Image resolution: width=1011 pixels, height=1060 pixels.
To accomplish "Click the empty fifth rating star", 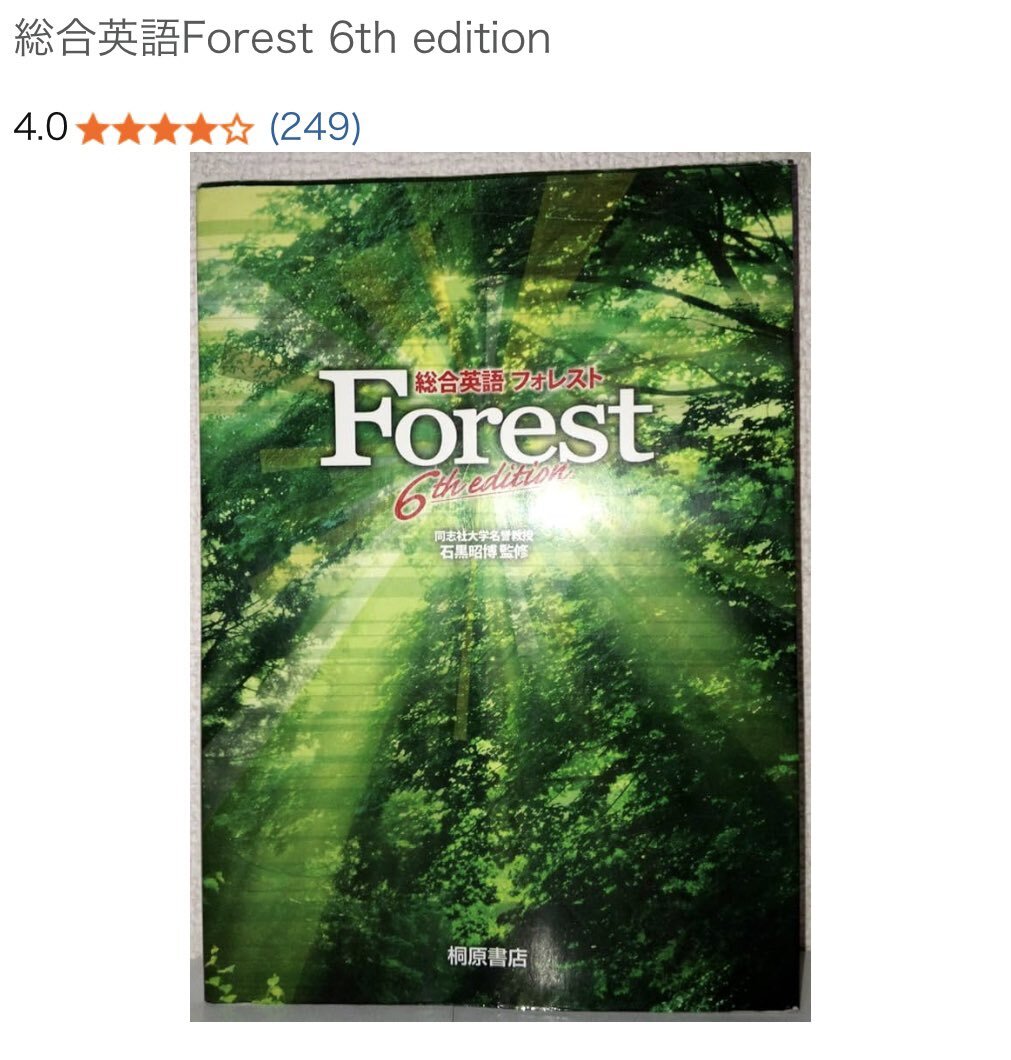I will tap(236, 128).
